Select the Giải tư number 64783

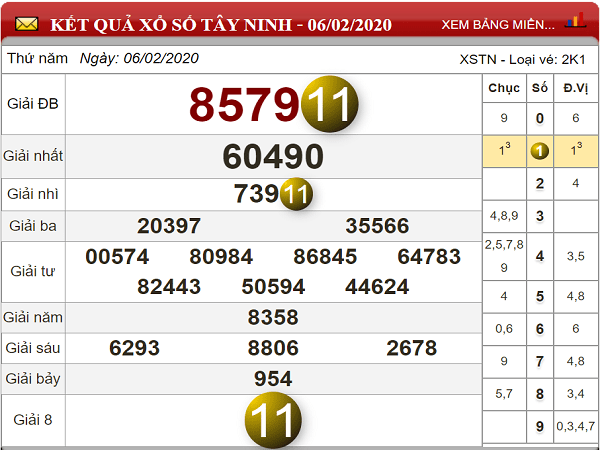(x=429, y=256)
